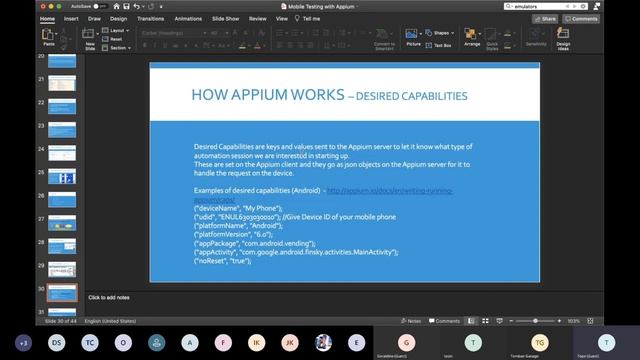Viewport: 640px width, 360px height.
Task: Open the Undo history dropdown arrow
Action: [x=143, y=7]
